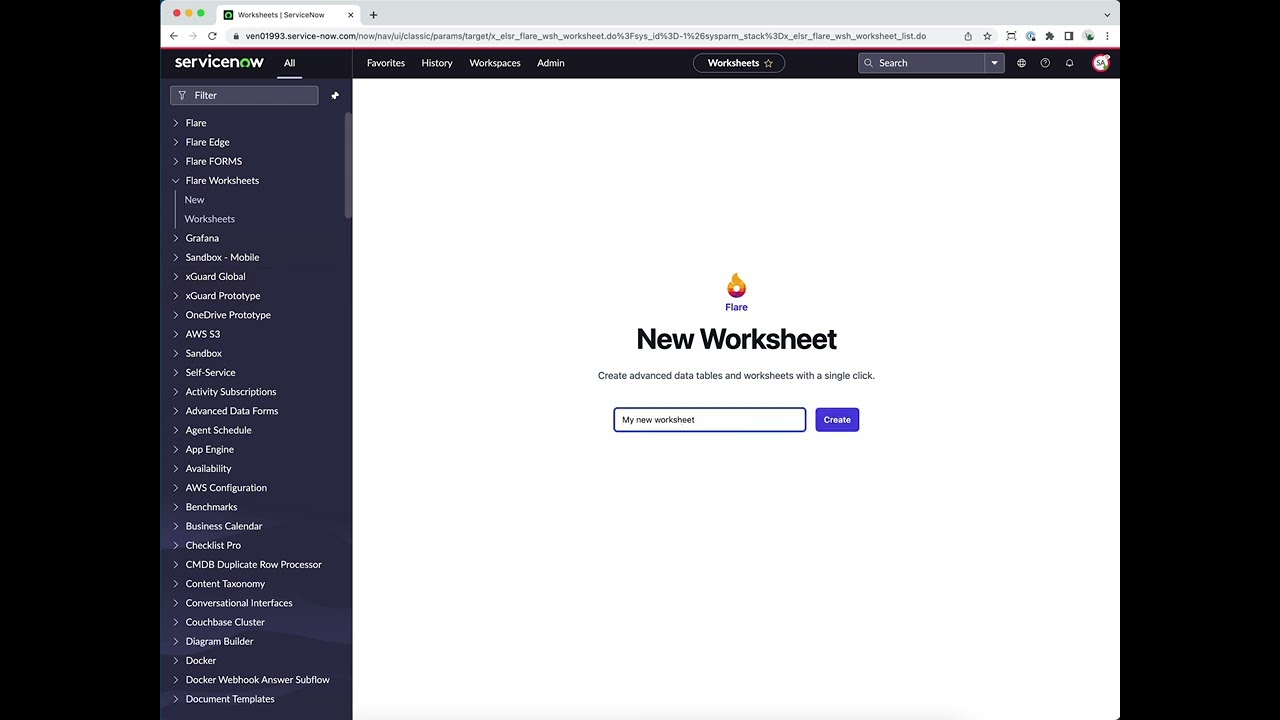Click the browser address bar URL
This screenshot has width=1280, height=720.
(x=586, y=36)
